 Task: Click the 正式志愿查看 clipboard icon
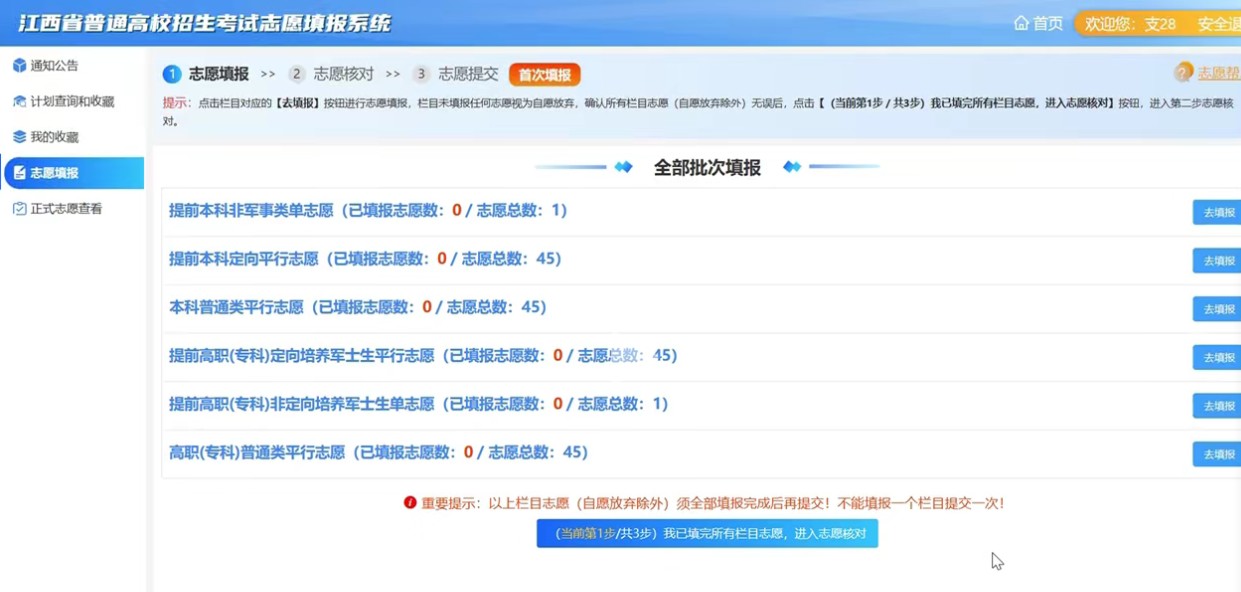point(19,209)
